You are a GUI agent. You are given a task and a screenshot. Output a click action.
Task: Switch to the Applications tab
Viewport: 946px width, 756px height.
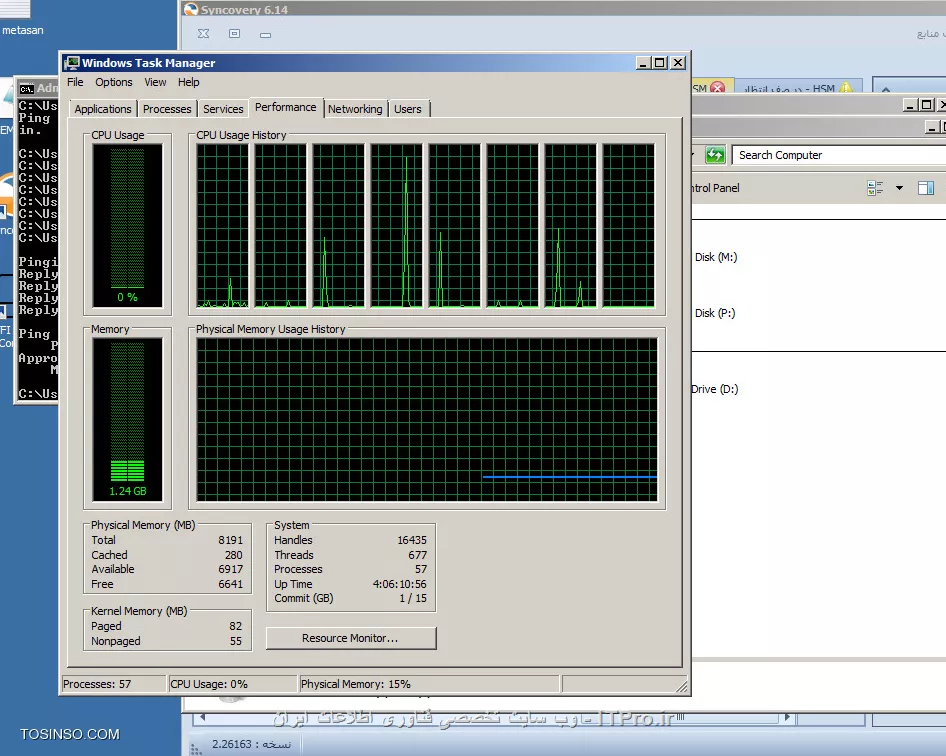click(103, 109)
